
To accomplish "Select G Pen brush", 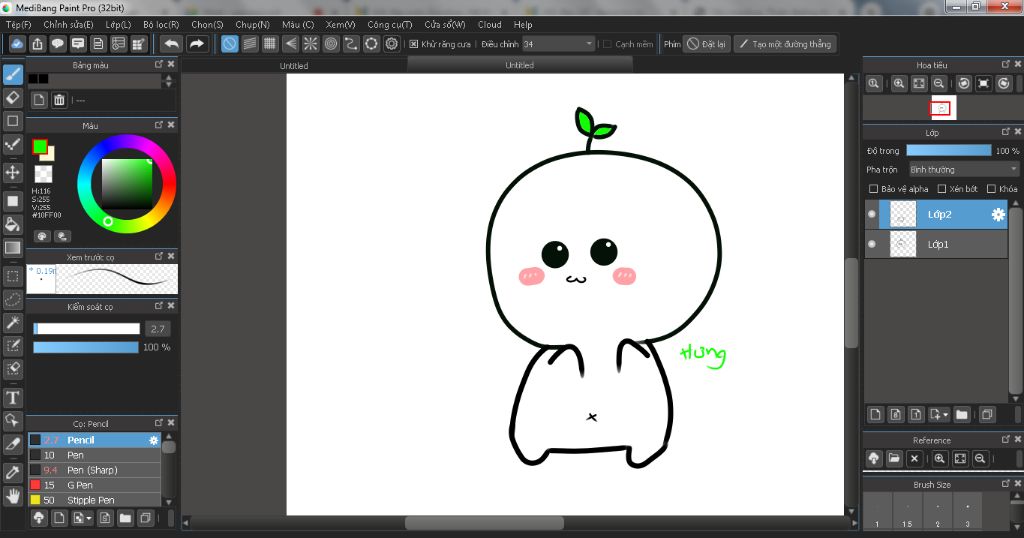I will [x=94, y=485].
